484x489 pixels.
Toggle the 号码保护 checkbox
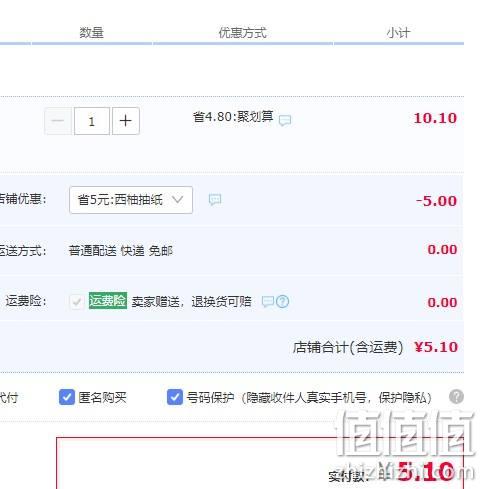[175, 397]
